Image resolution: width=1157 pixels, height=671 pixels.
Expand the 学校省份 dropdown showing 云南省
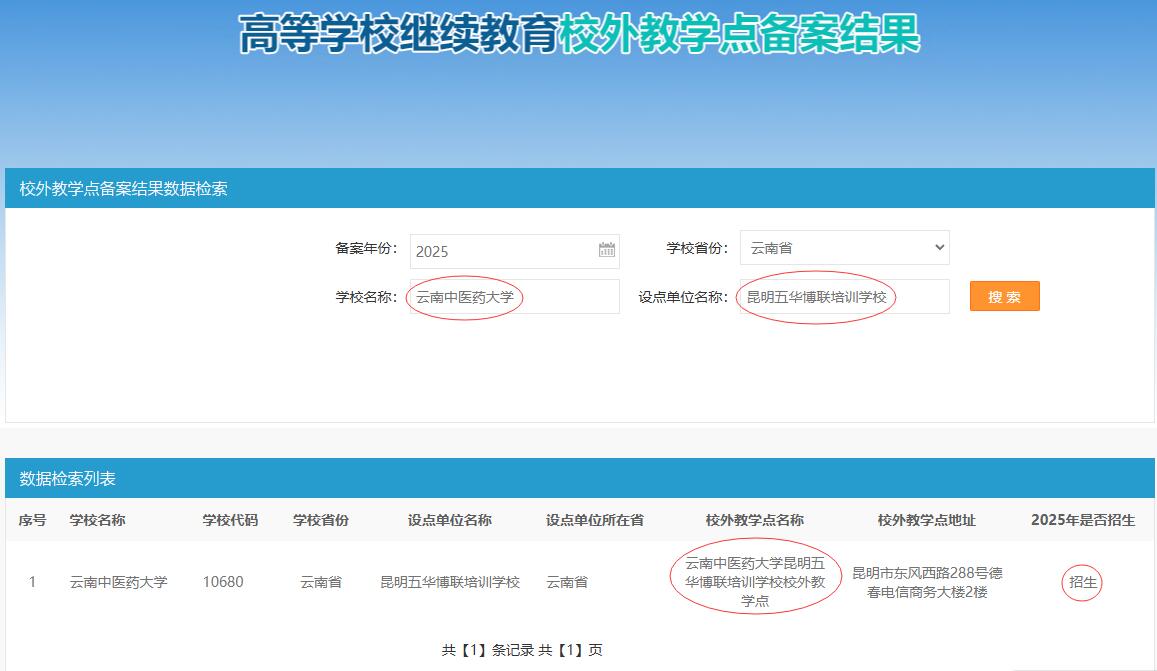(x=844, y=248)
